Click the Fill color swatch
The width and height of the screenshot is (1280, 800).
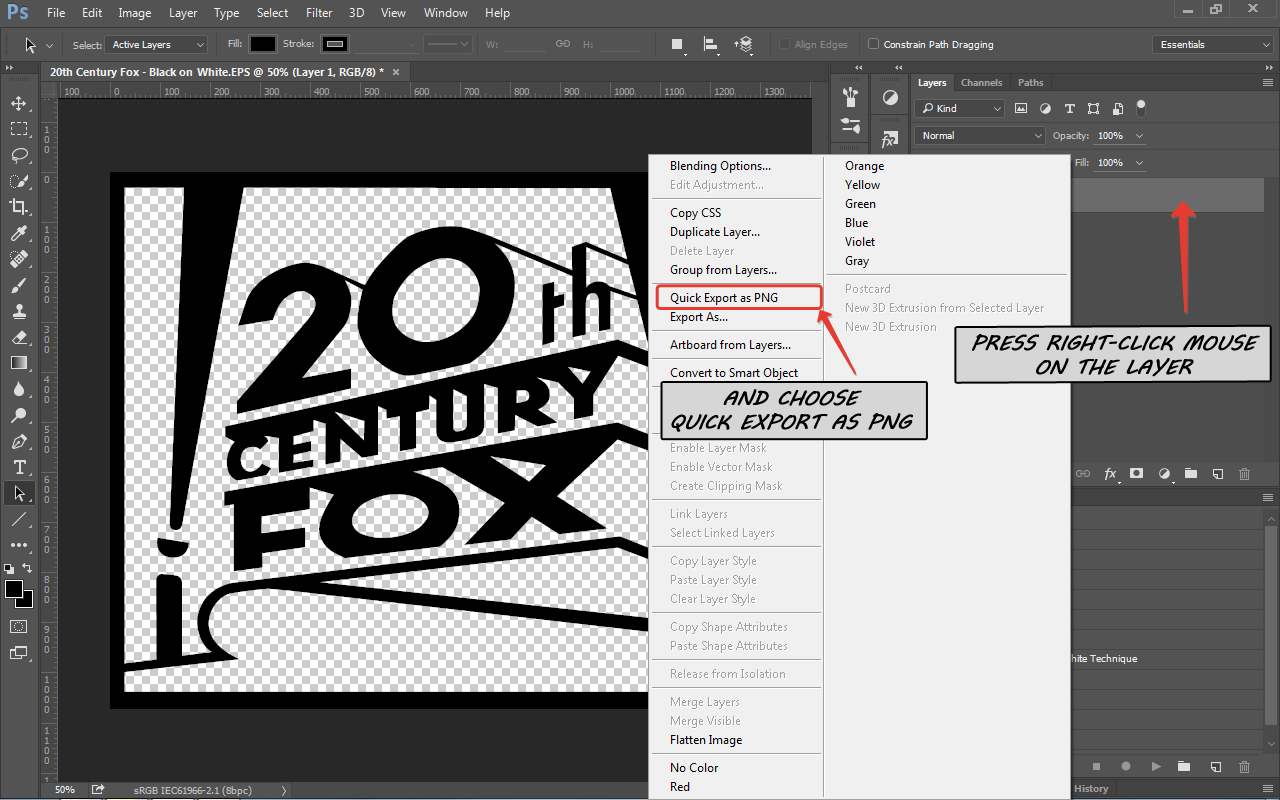[x=262, y=44]
